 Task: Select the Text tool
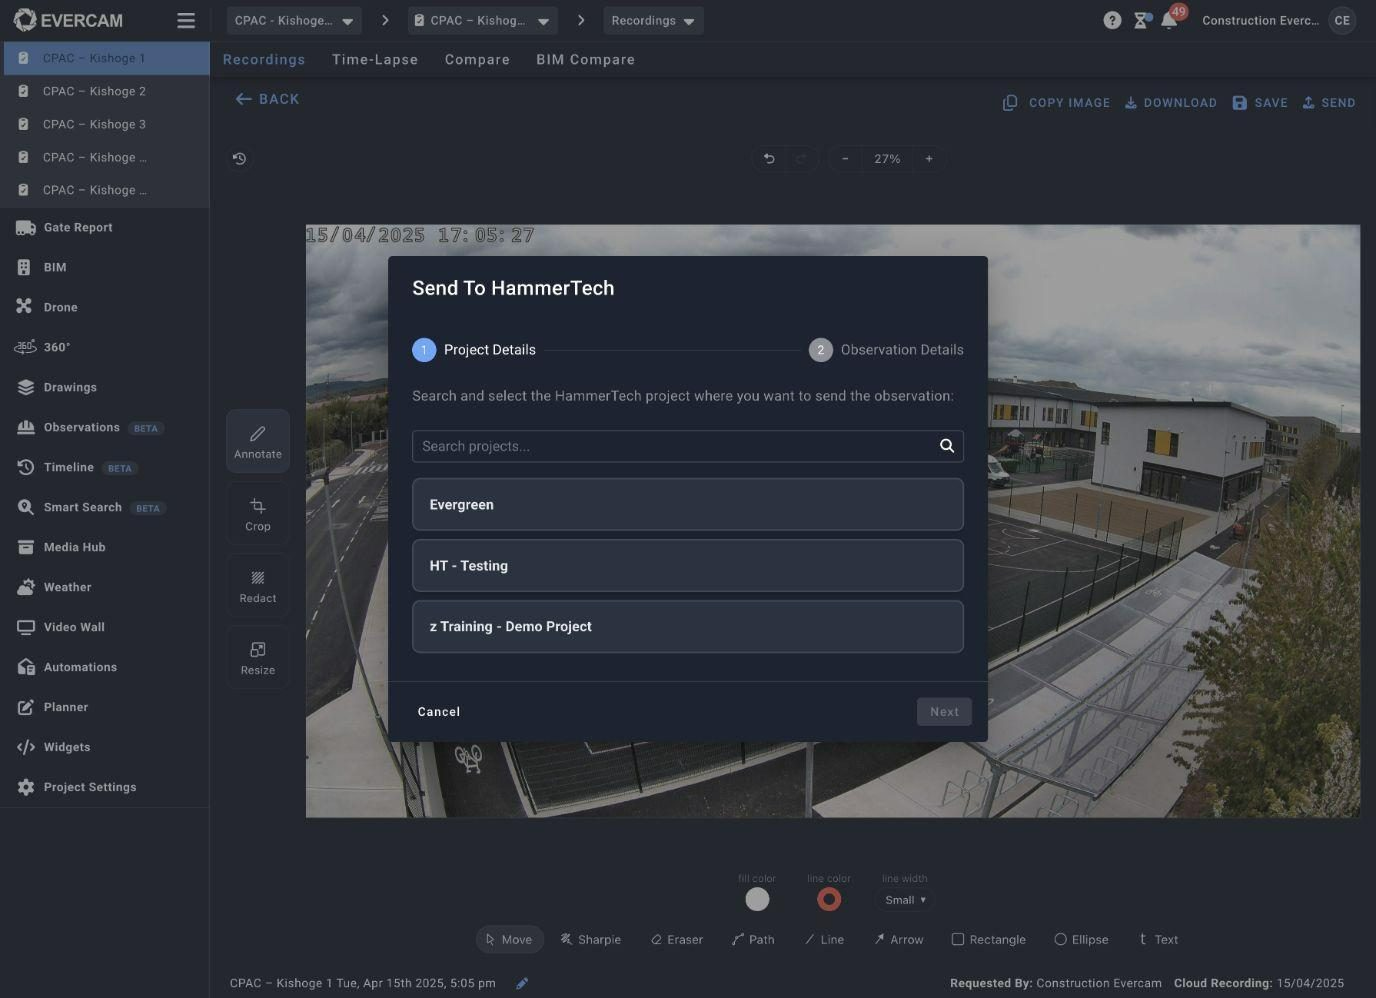[x=1158, y=939]
